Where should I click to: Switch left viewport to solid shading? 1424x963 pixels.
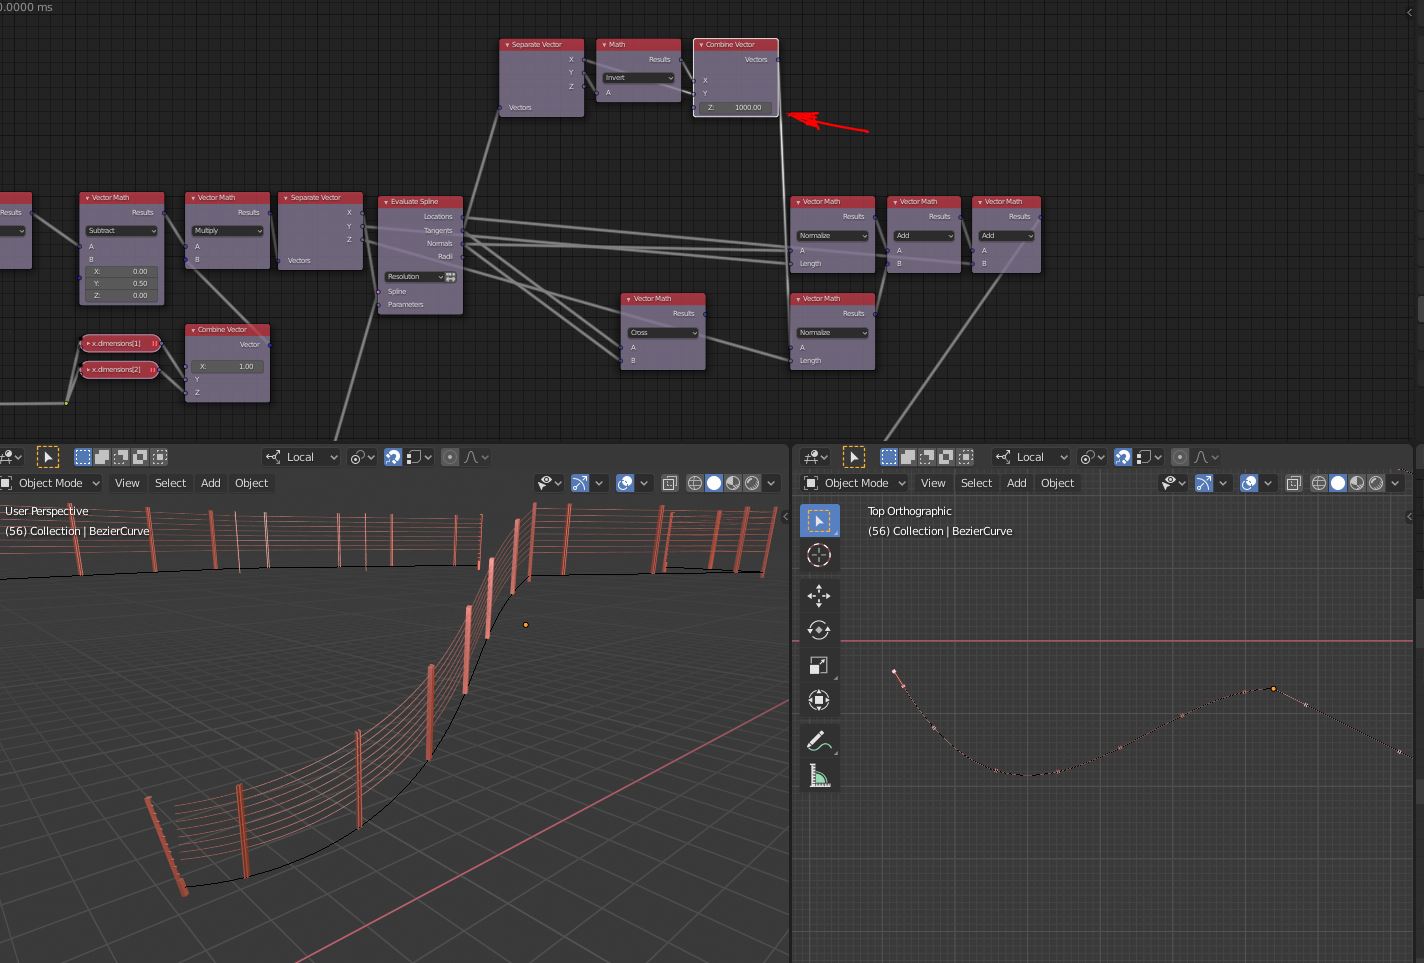[714, 483]
